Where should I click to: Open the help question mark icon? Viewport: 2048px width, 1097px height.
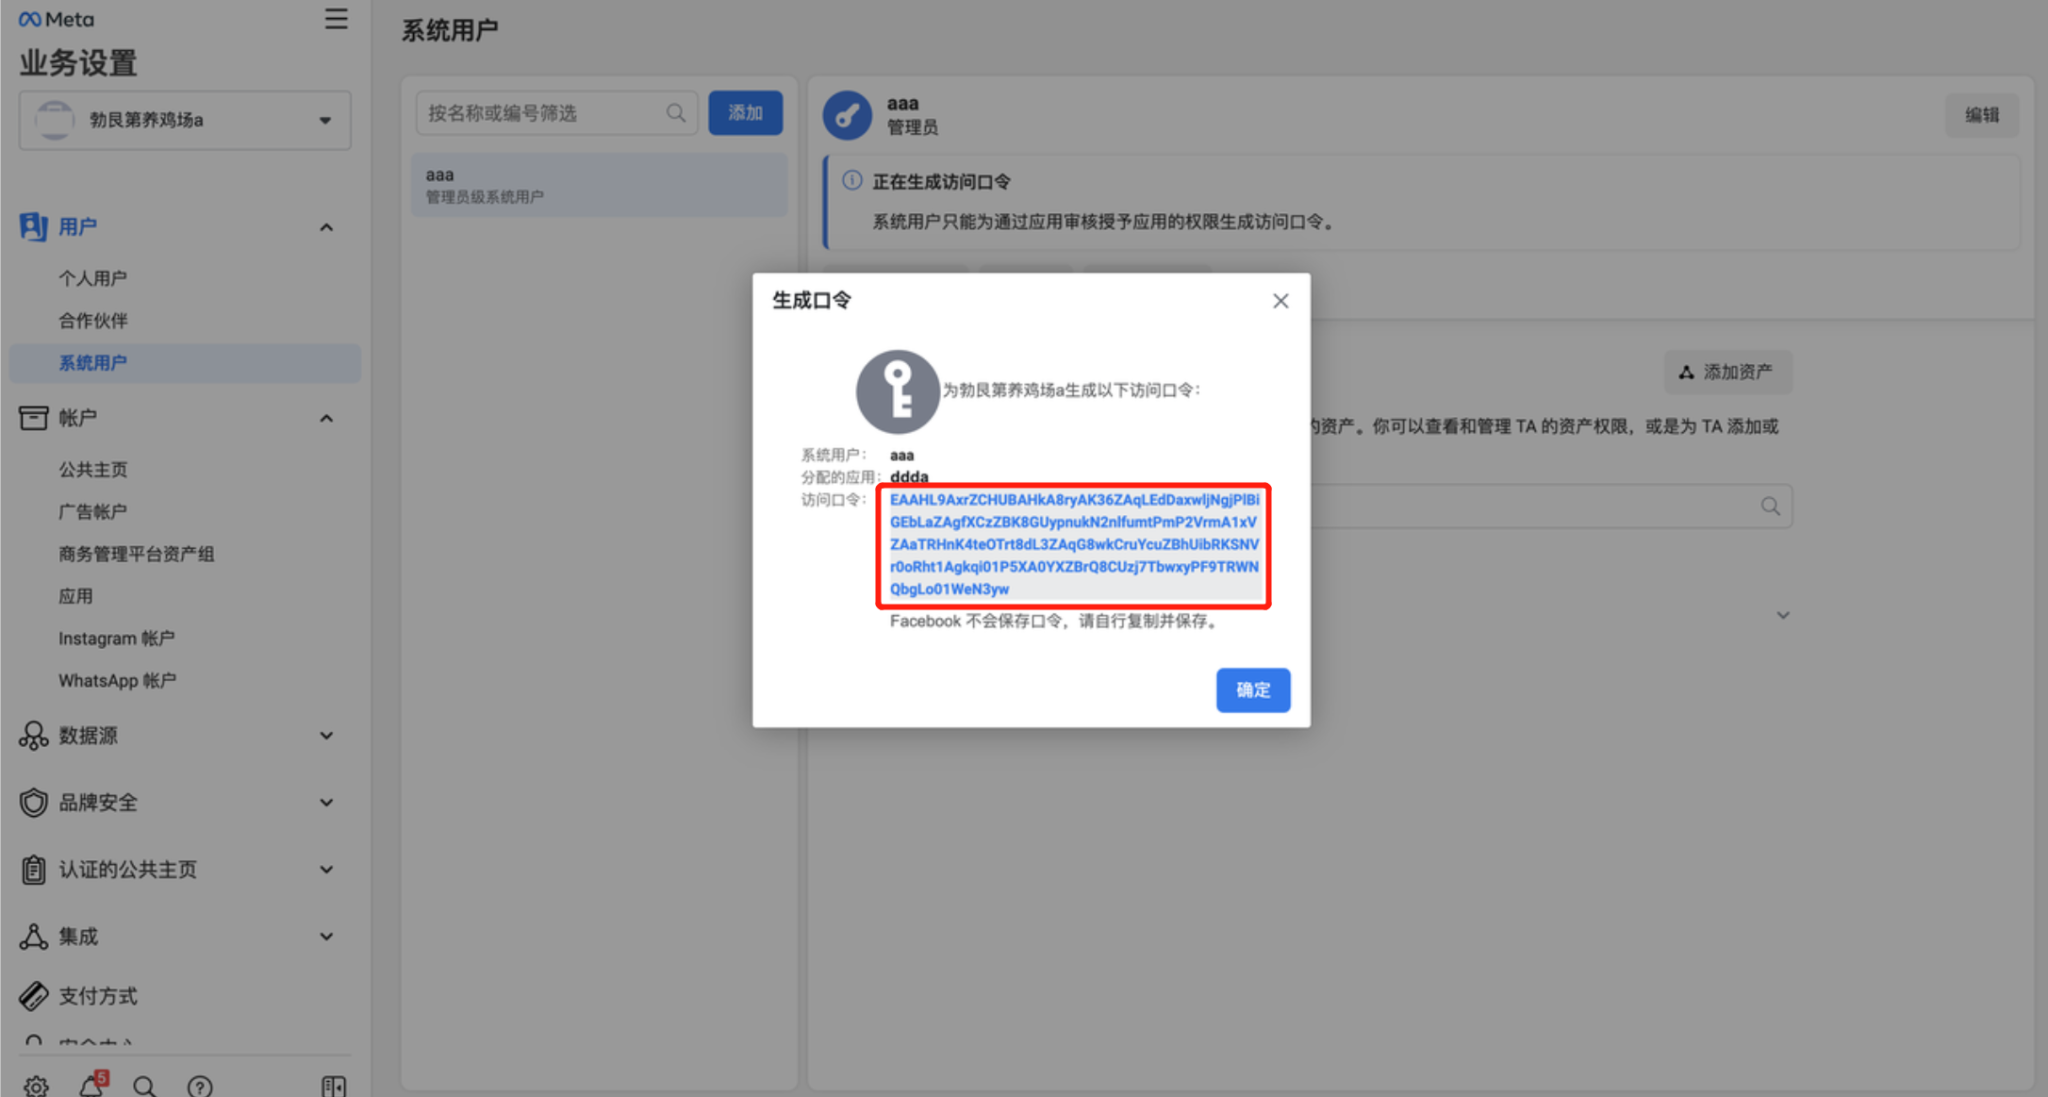199,1085
